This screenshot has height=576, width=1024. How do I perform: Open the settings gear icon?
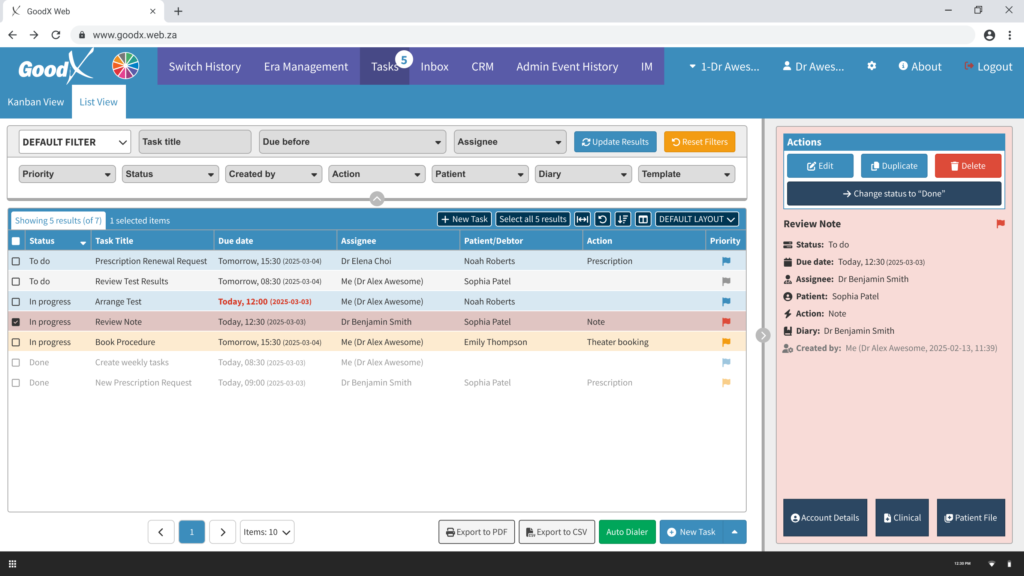coord(872,66)
